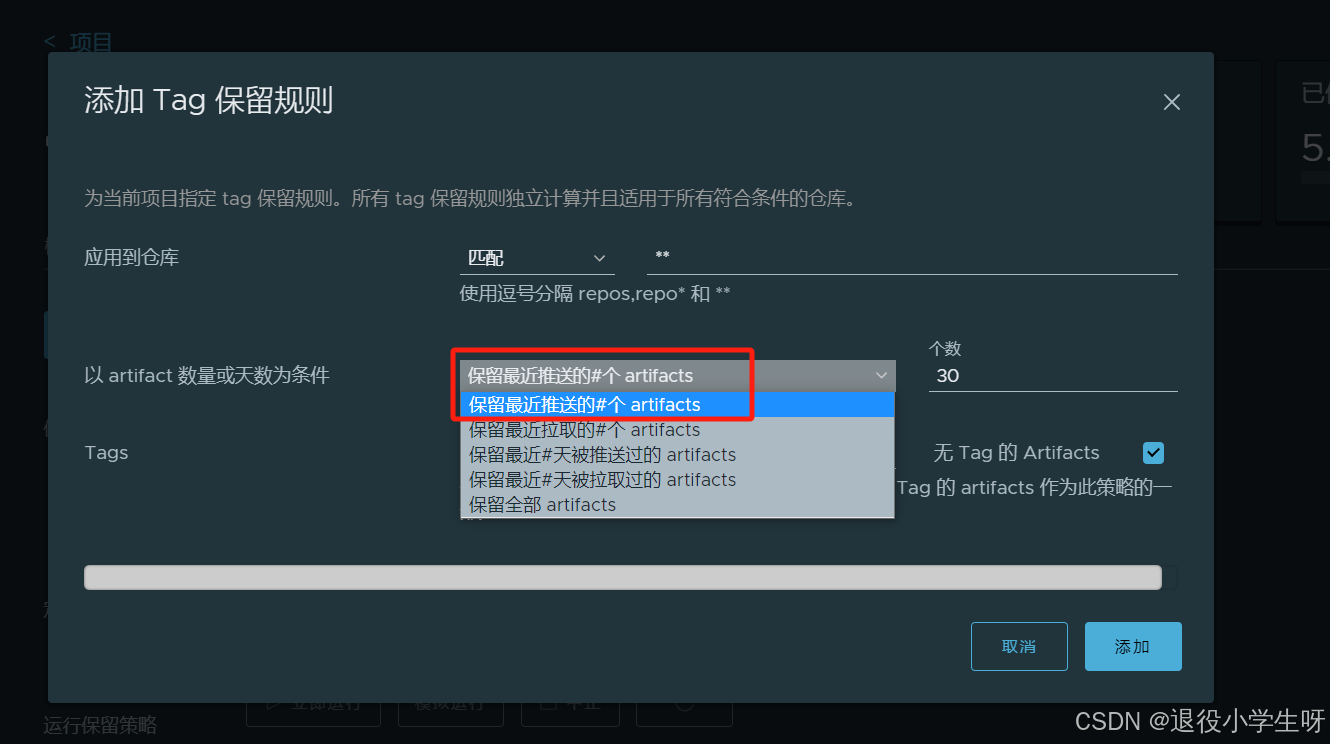Click the 模拟运行 dry-run button
The height and width of the screenshot is (744, 1330).
click(450, 706)
